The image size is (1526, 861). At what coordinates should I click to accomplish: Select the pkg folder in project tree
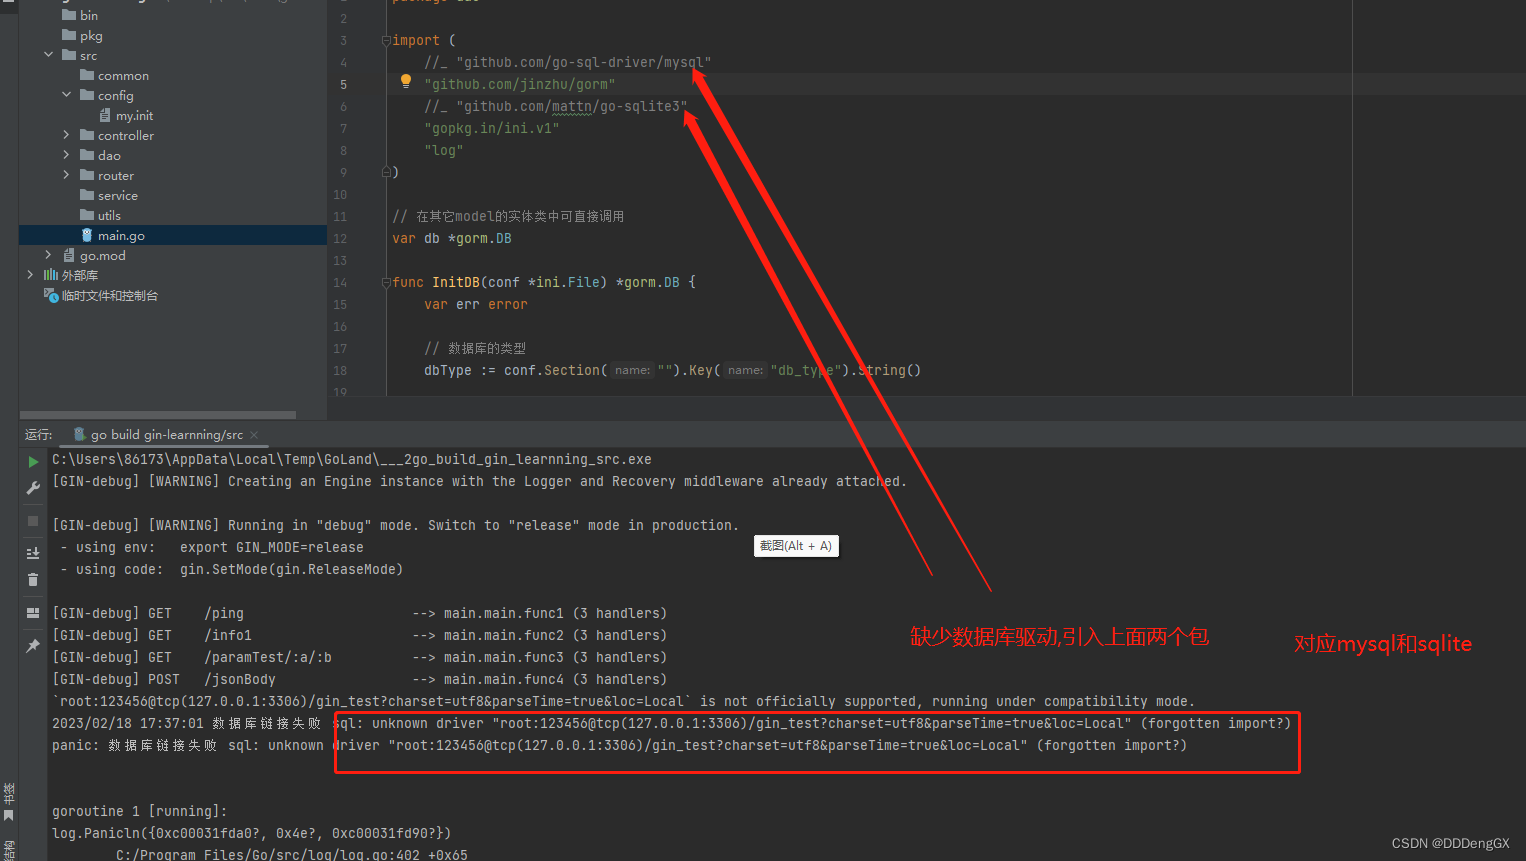91,35
